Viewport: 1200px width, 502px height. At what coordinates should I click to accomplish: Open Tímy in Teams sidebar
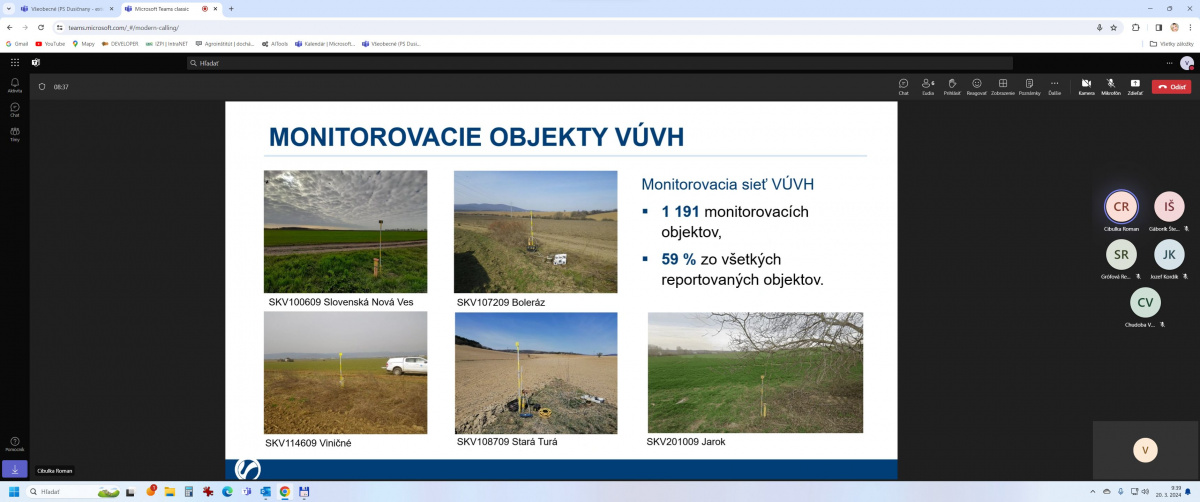[14, 134]
